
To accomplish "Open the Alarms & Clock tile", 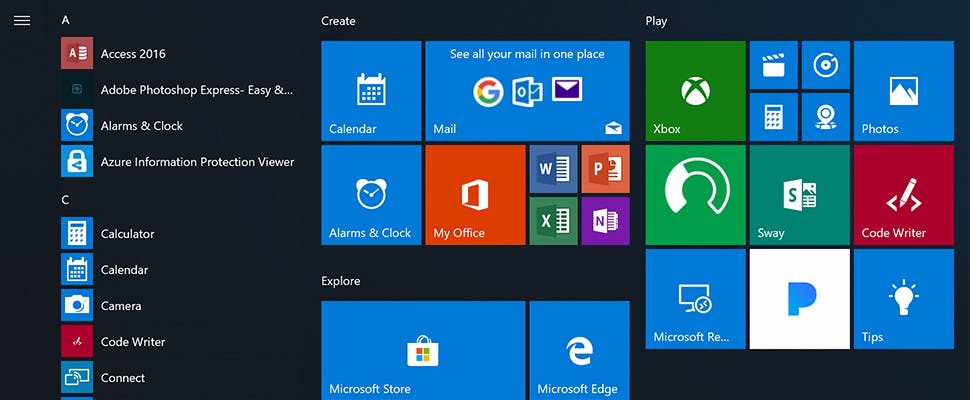I will tap(371, 195).
